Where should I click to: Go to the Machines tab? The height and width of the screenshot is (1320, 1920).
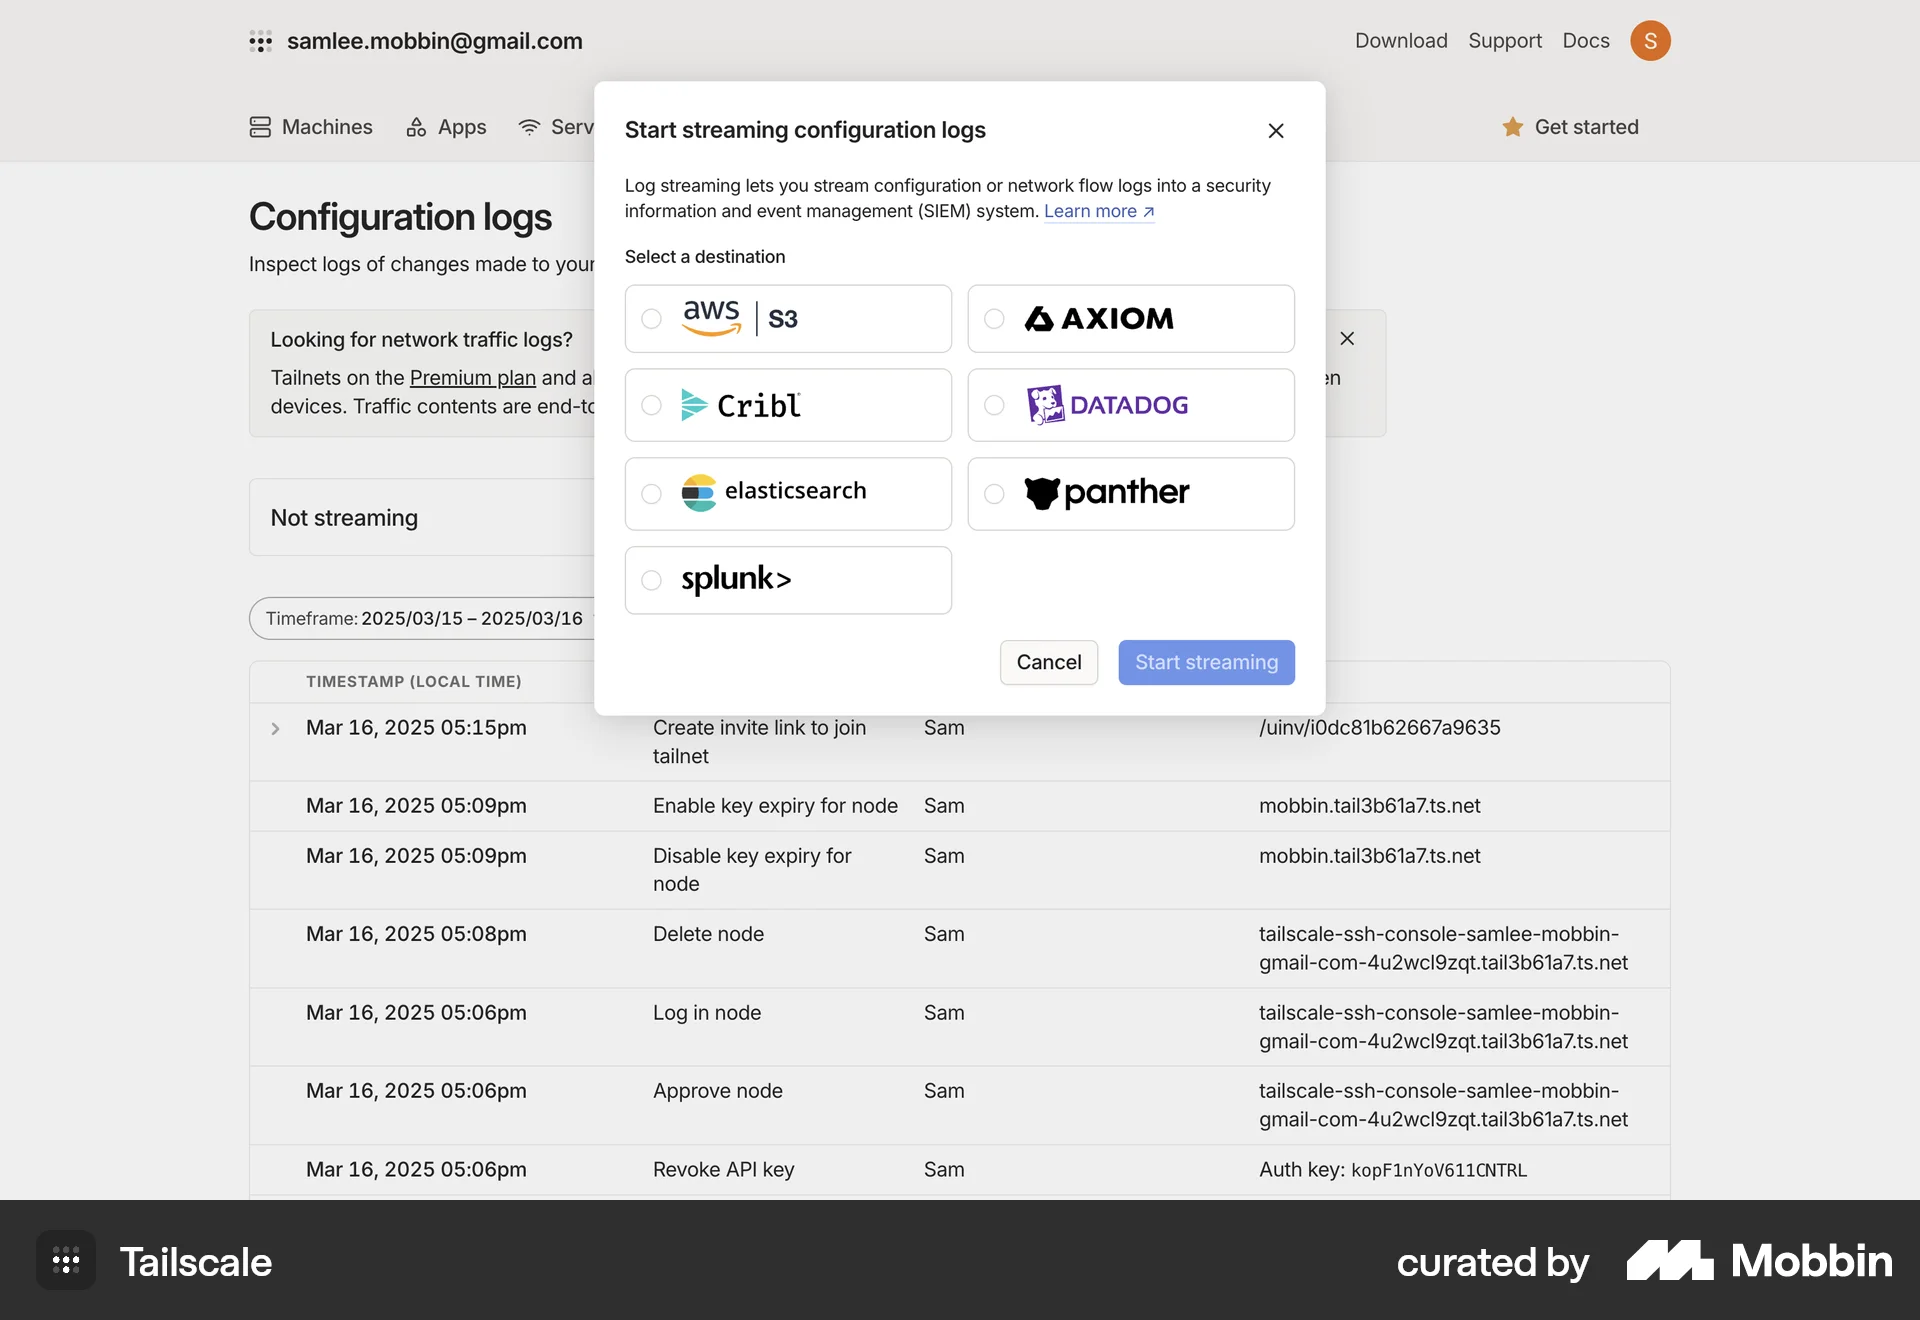tap(311, 127)
